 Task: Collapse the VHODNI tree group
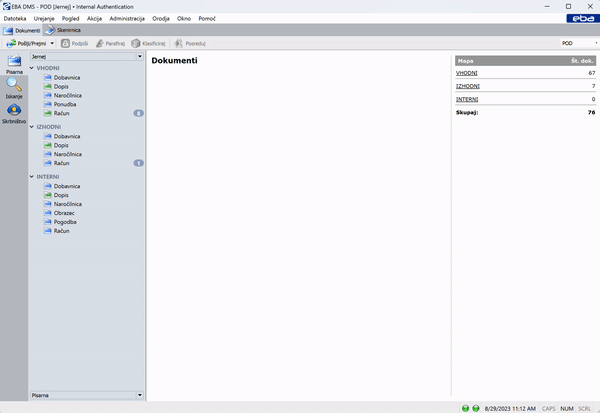coord(31,68)
